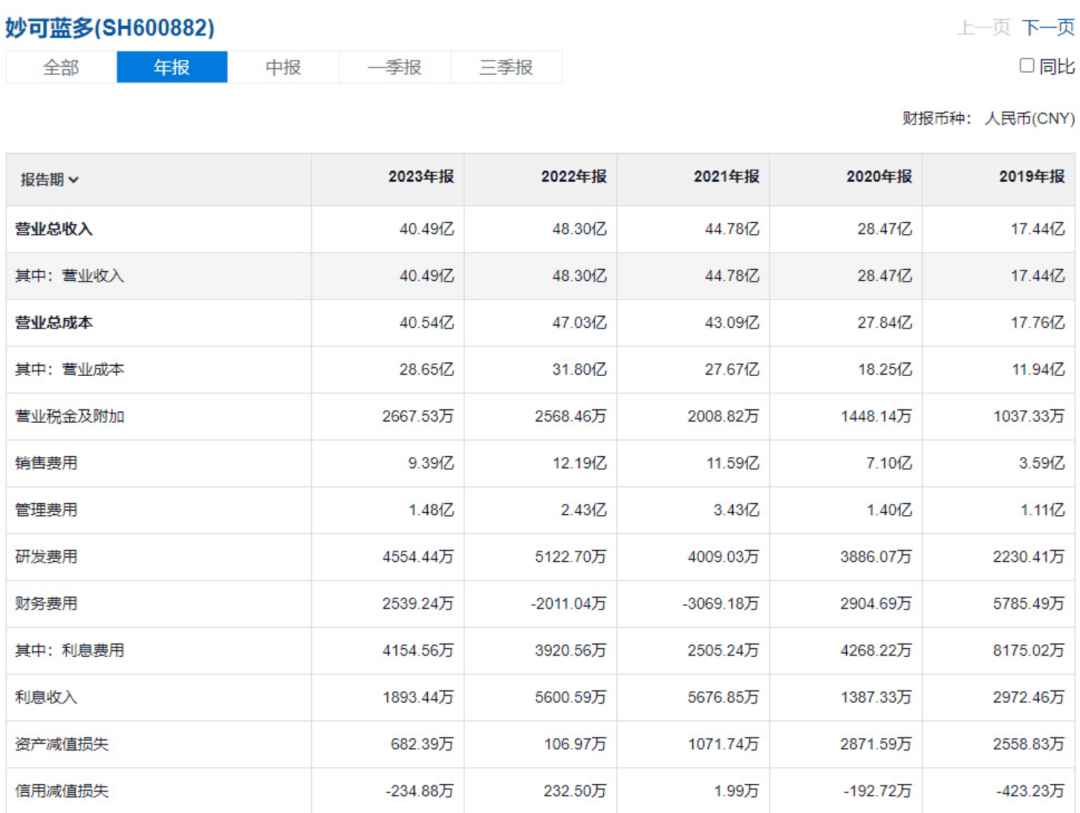Select the 2019年报 column header
This screenshot has width=1080, height=813.
(x=1032, y=176)
